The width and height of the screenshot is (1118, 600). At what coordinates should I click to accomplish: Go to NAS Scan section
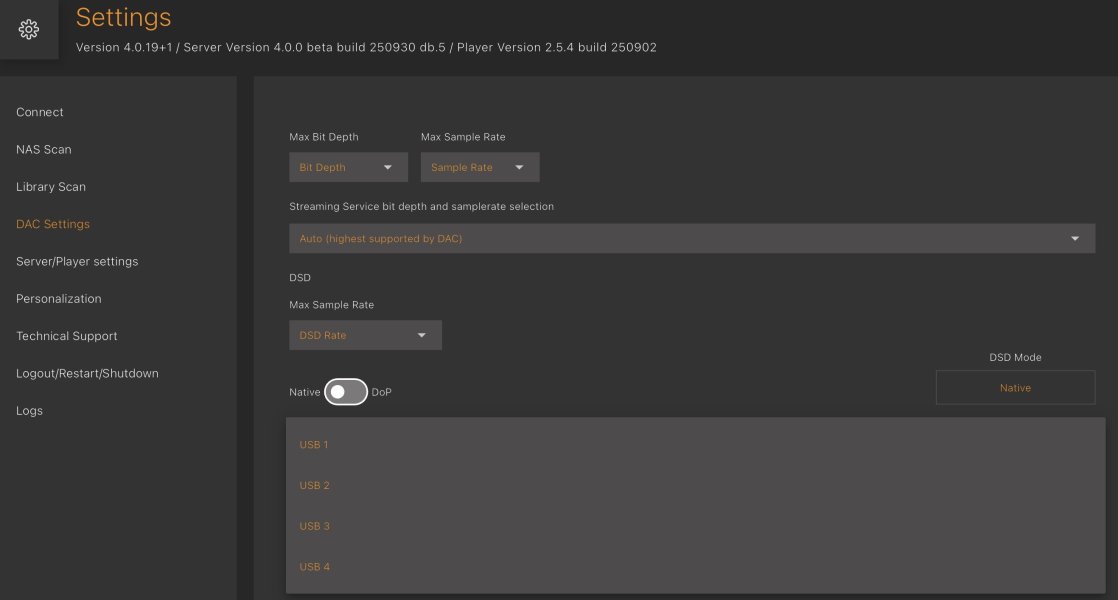(44, 149)
